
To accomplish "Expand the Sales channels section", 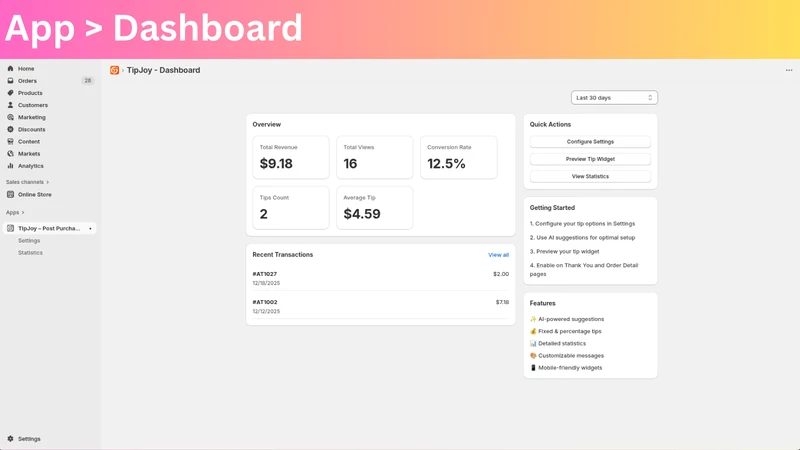I will [28, 182].
